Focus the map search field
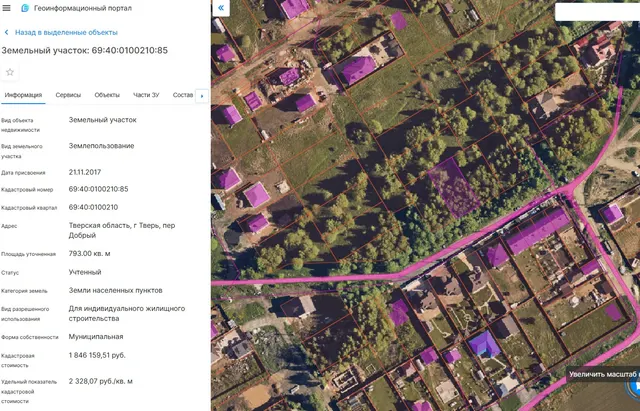This screenshot has width=640, height=411. pos(597,12)
